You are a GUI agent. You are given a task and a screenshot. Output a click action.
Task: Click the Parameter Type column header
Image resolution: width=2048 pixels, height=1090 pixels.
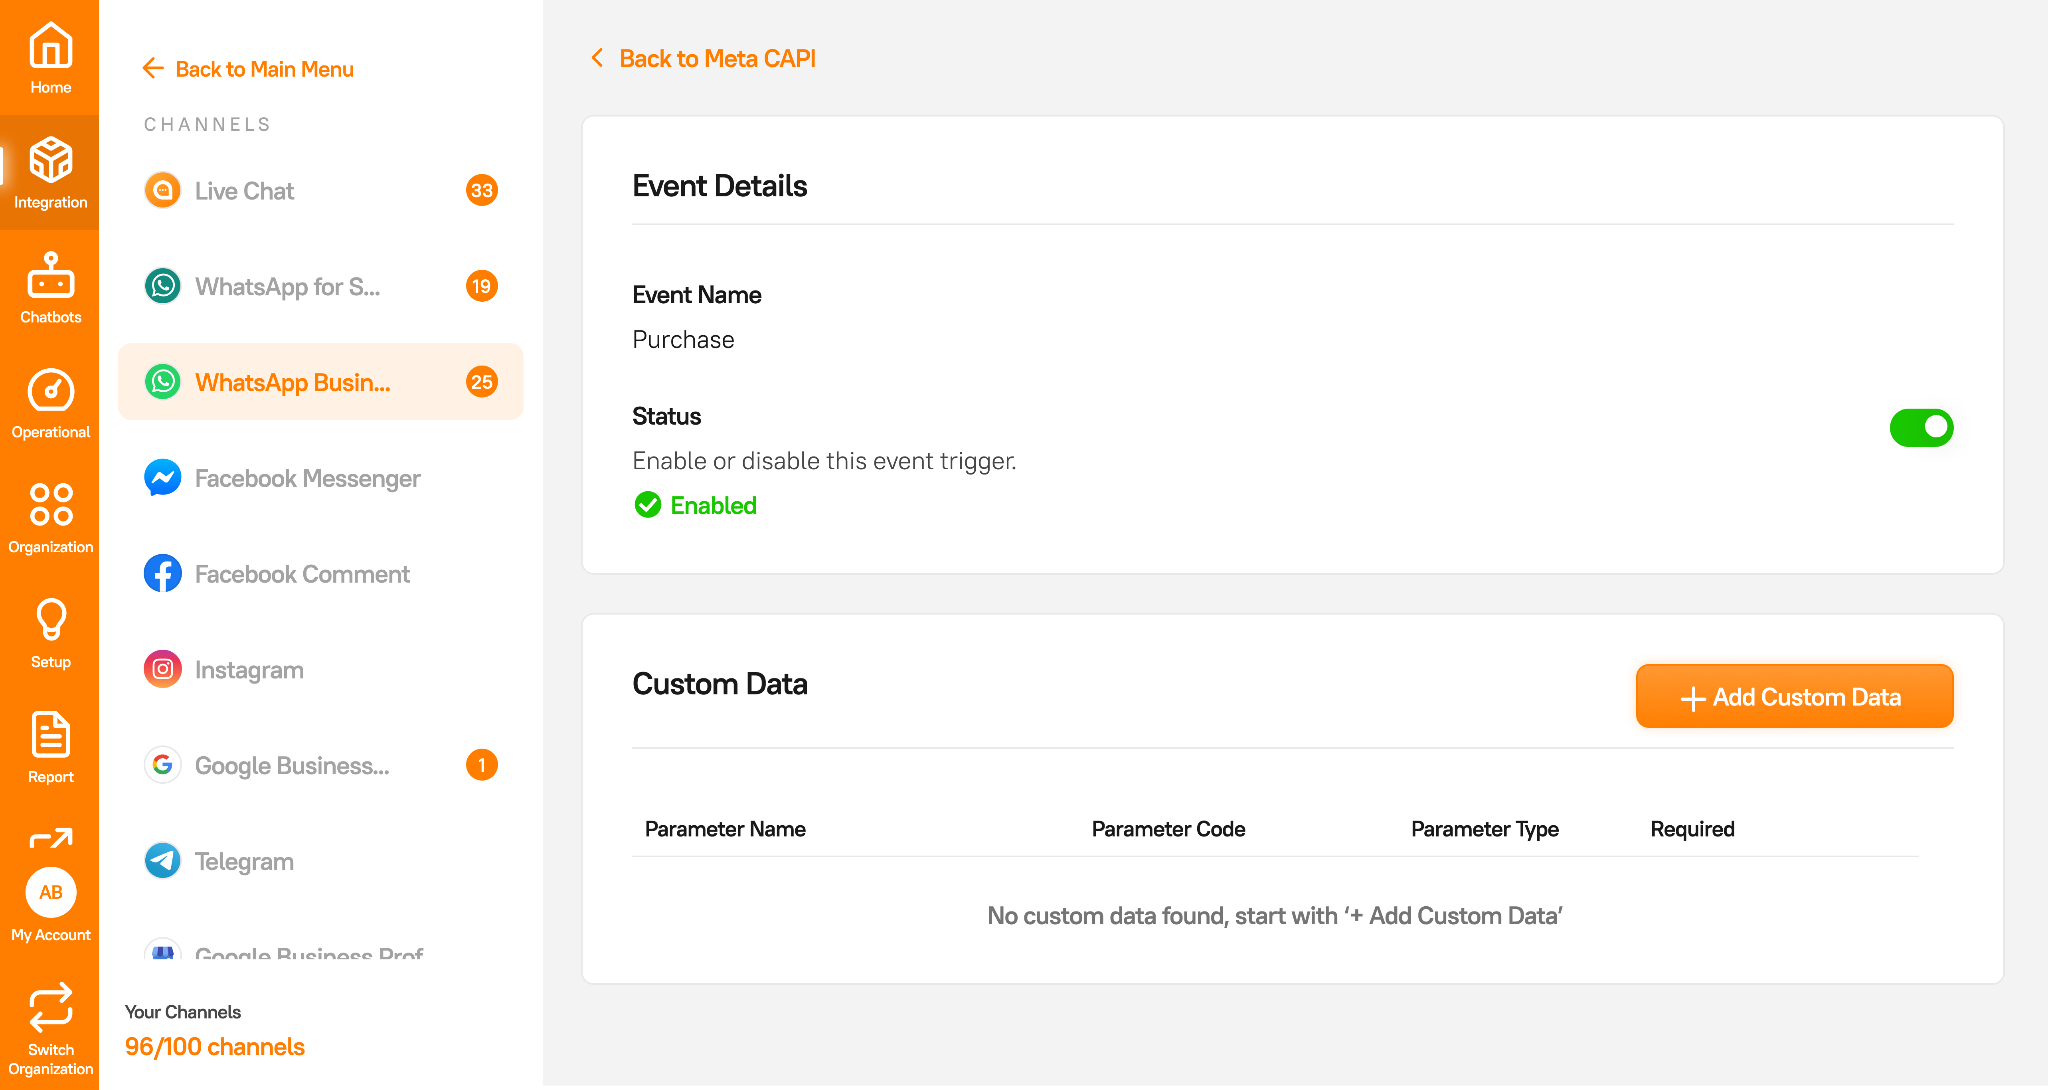click(x=1485, y=829)
